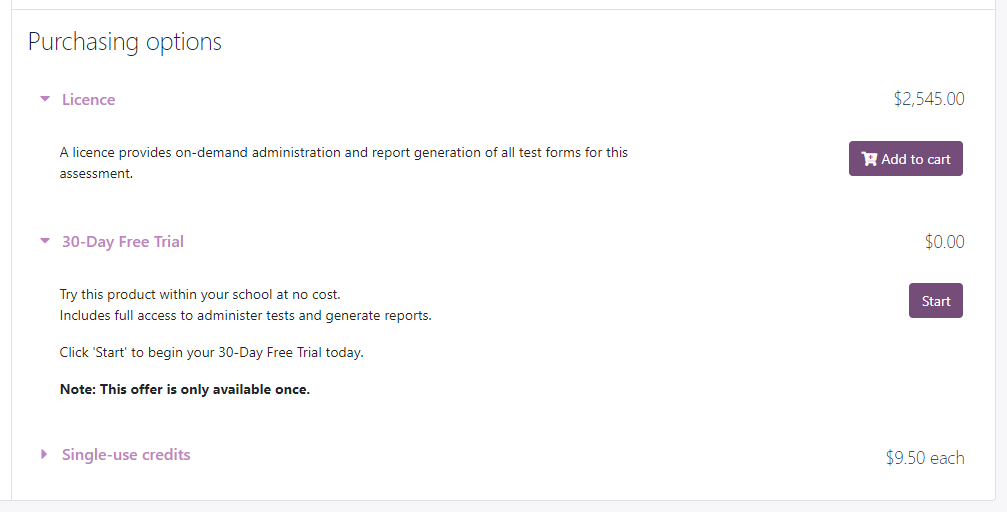The image size is (1007, 512).
Task: Click the bold 'offer is only available once' note
Action: (x=185, y=389)
